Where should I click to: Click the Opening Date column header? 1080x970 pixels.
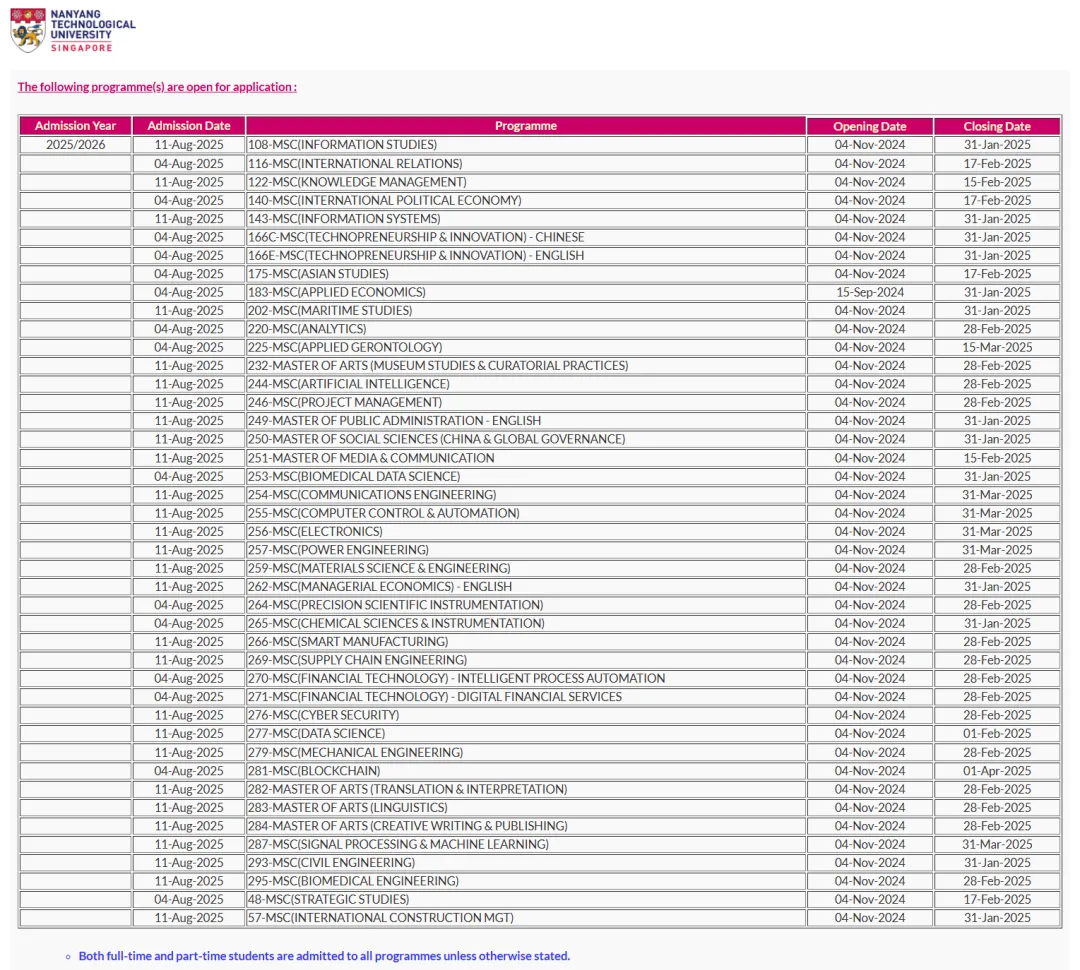click(x=869, y=127)
